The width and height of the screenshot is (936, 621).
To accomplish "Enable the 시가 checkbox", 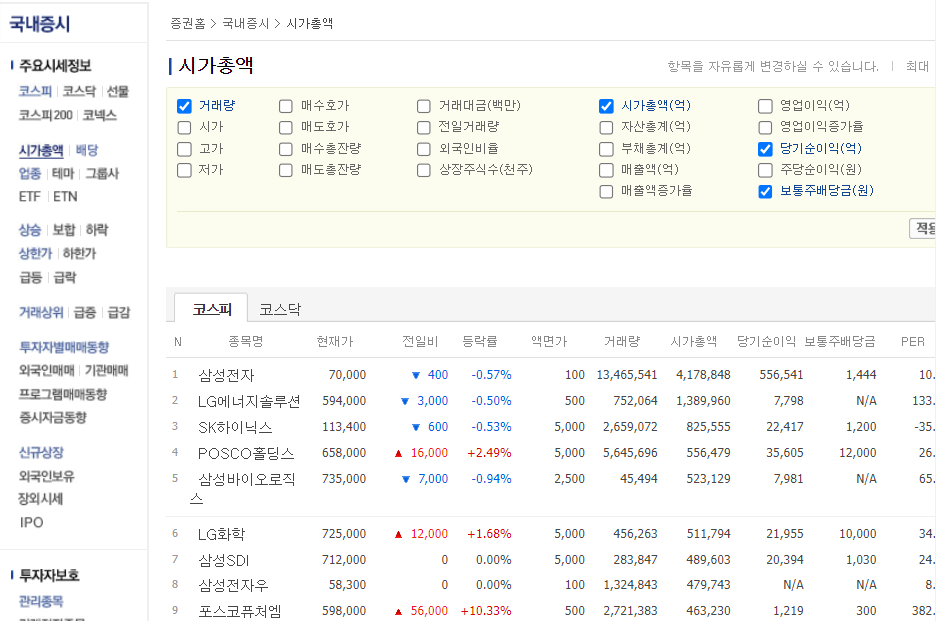I will [x=184, y=127].
